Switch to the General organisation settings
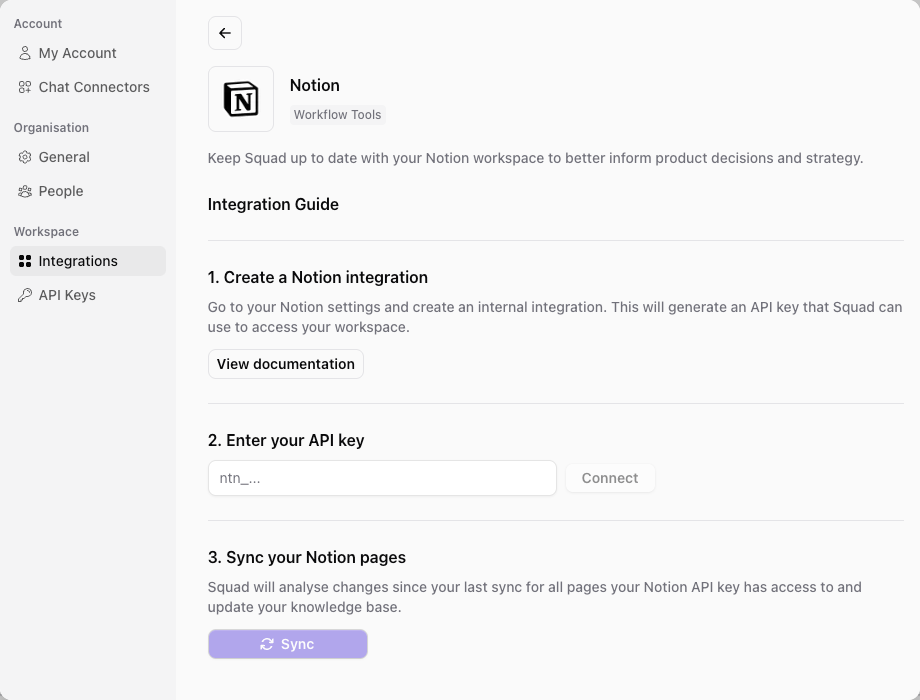The height and width of the screenshot is (700, 920). tap(63, 157)
